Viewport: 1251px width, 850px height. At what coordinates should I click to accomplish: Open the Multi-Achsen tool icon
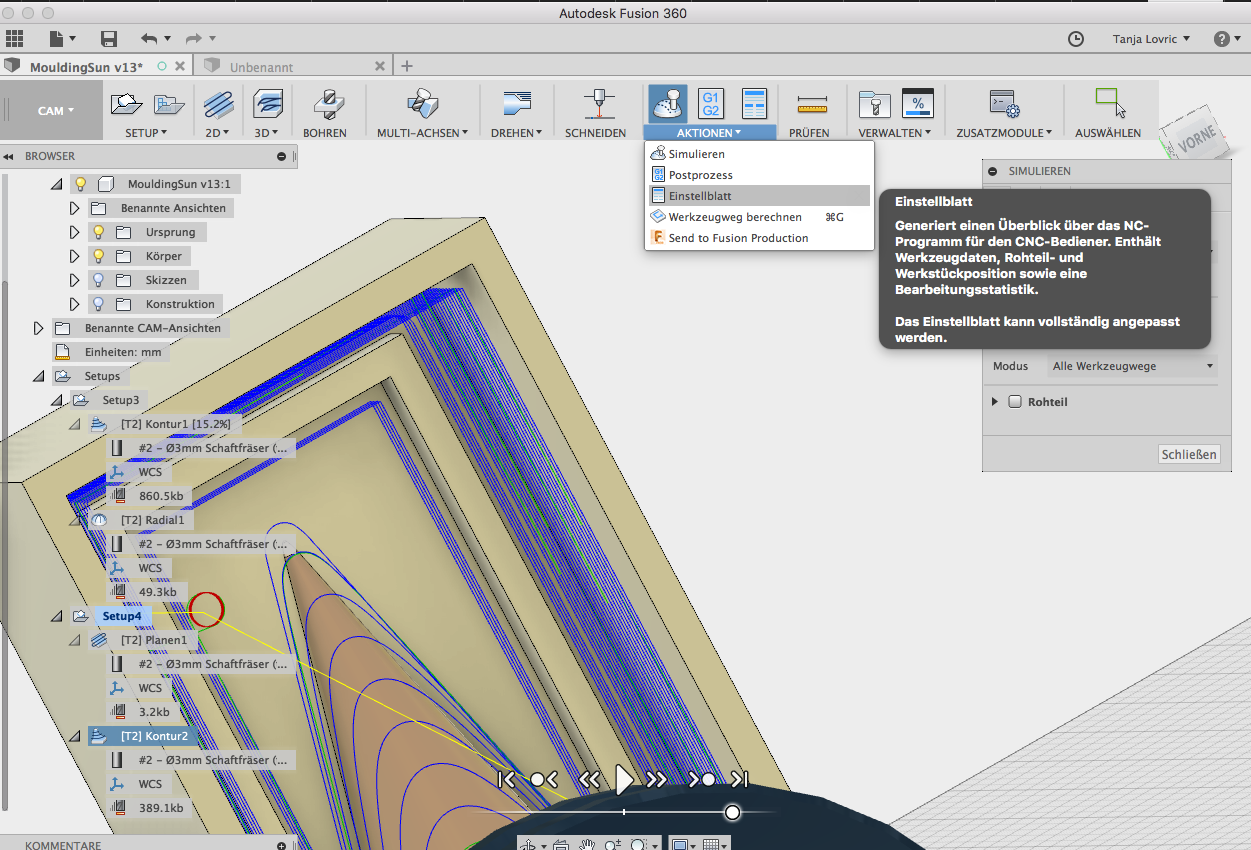point(421,104)
